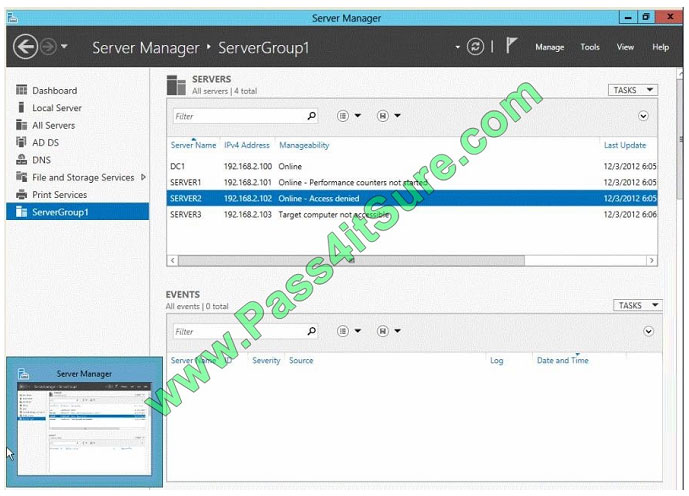Viewport: 689px width, 496px height.
Task: Click the Print Services printer icon
Action: click(x=21, y=194)
